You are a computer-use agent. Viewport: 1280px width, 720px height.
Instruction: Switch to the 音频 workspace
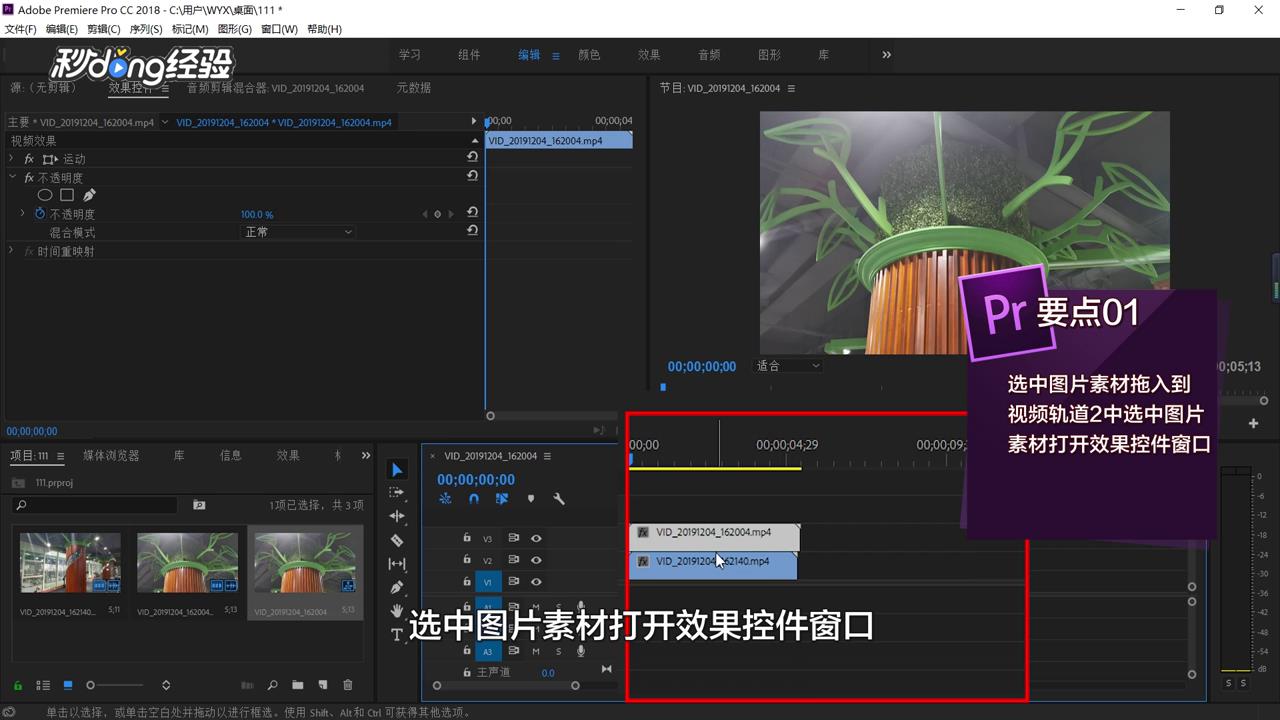point(709,55)
